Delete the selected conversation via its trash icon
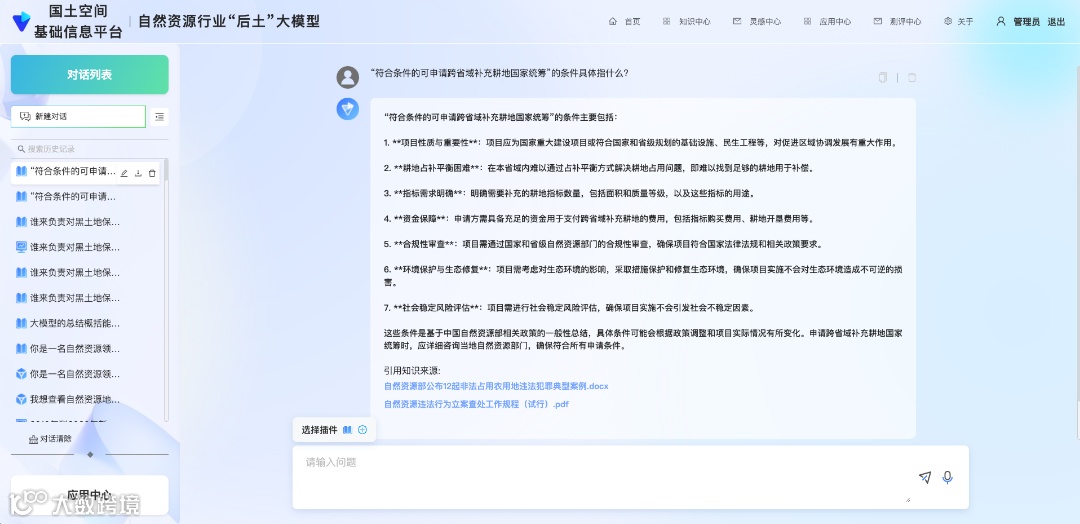 pyautogui.click(x=152, y=174)
